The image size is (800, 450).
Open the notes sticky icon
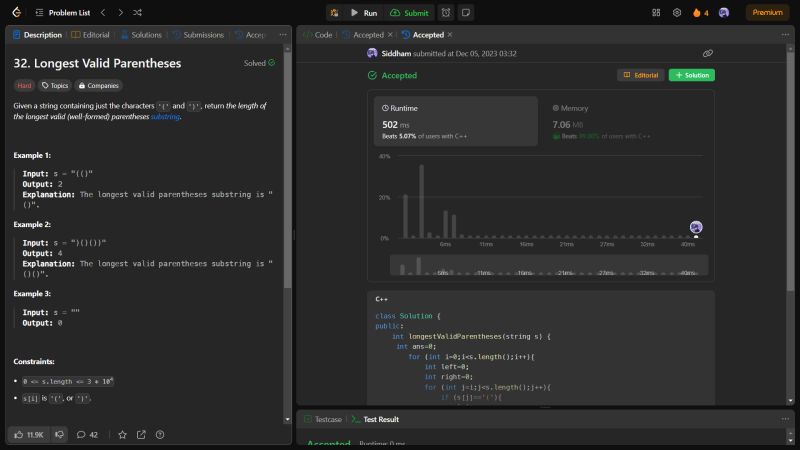[x=466, y=13]
